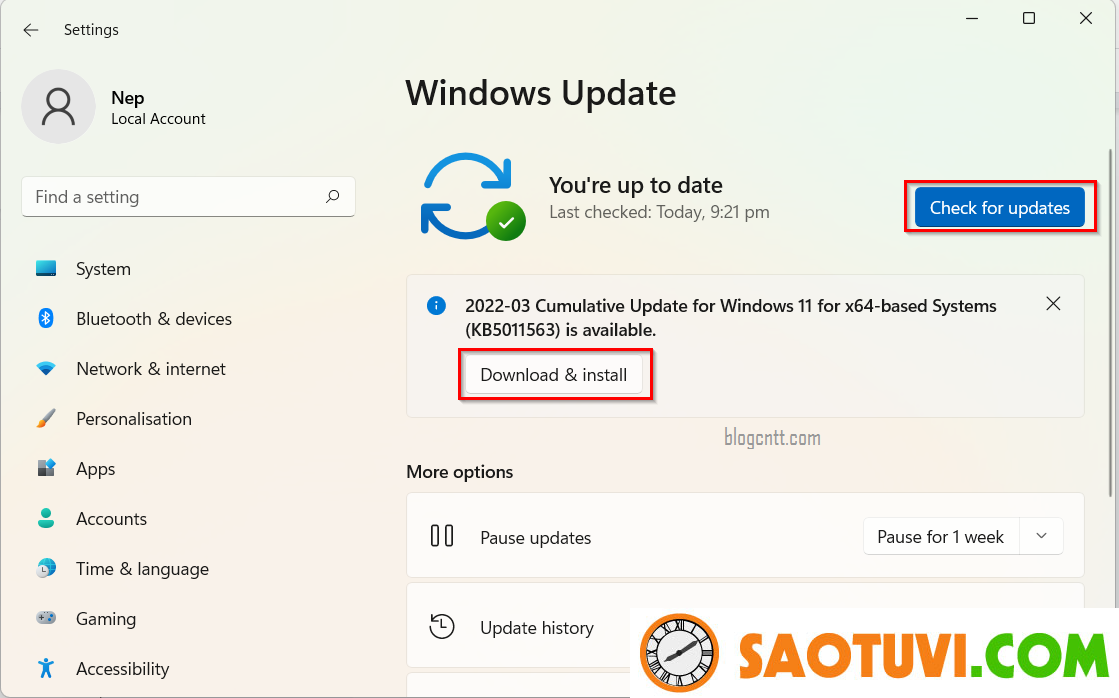Click the 'Windows Update' page title
1119x698 pixels.
(541, 93)
